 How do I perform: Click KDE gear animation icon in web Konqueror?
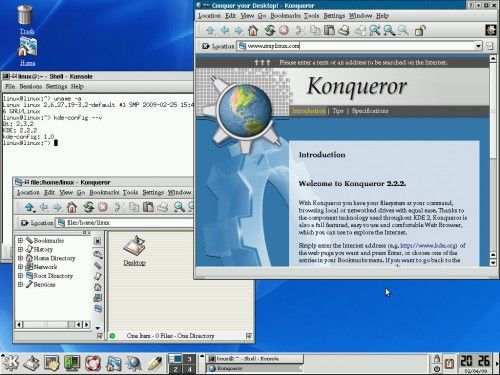[x=491, y=30]
